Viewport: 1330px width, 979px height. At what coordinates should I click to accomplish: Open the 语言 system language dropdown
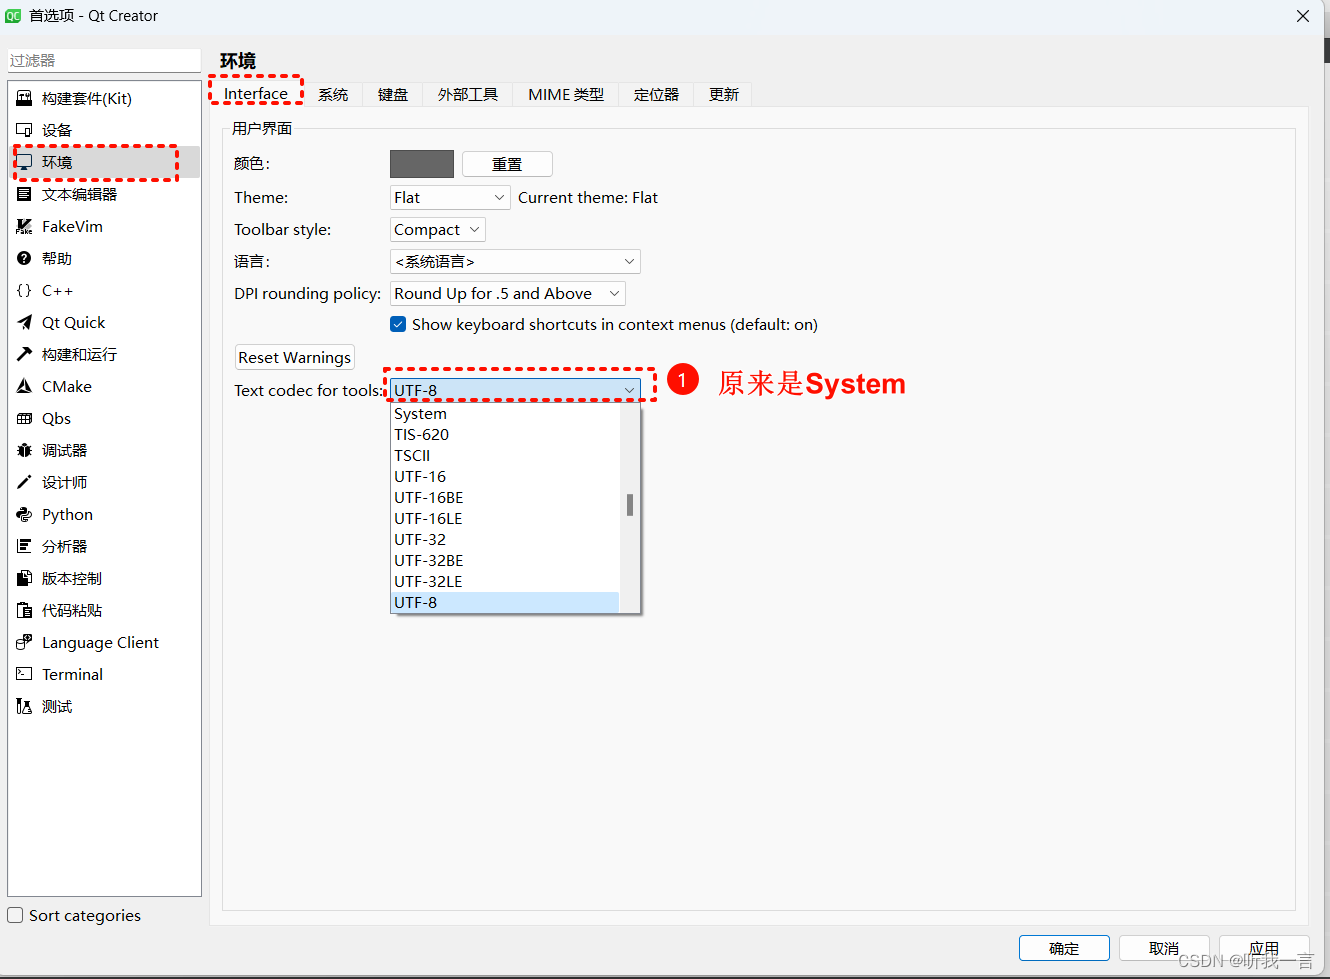[515, 262]
